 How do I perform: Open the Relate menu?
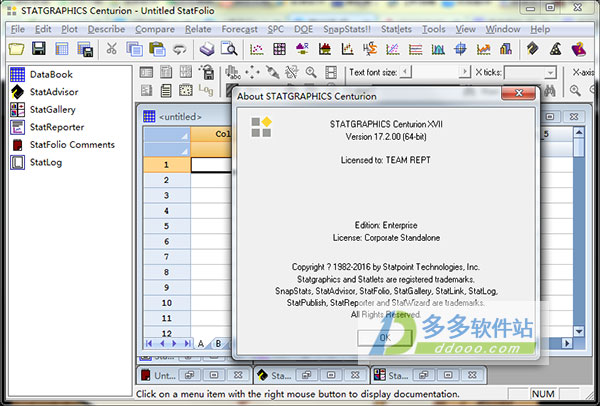198,29
